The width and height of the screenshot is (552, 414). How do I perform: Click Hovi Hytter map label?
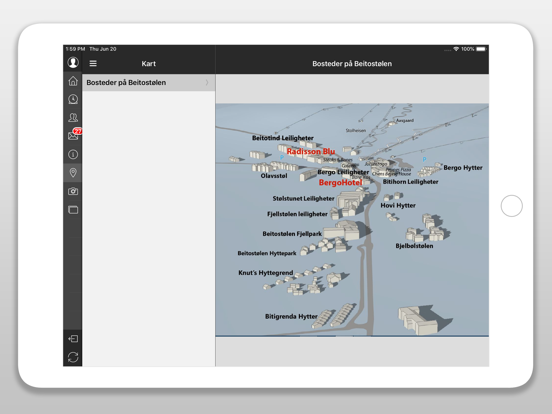[x=398, y=205]
